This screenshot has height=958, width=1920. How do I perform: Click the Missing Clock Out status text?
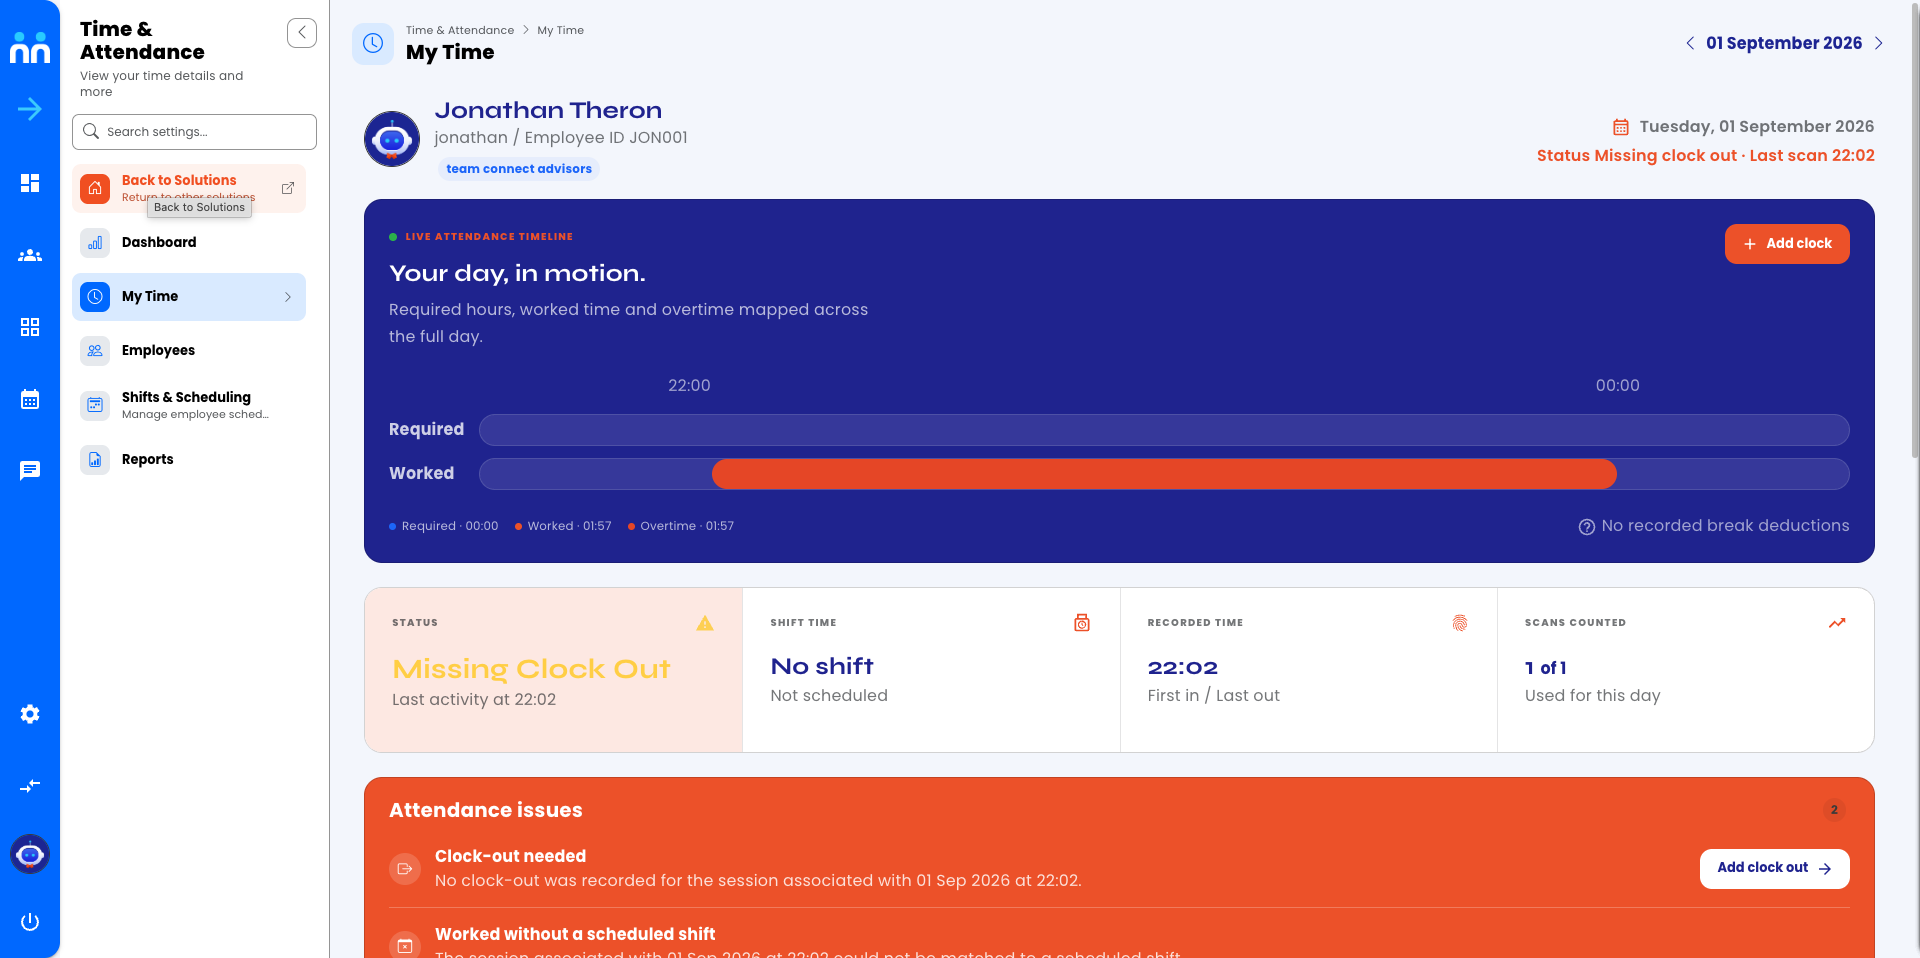tap(531, 669)
